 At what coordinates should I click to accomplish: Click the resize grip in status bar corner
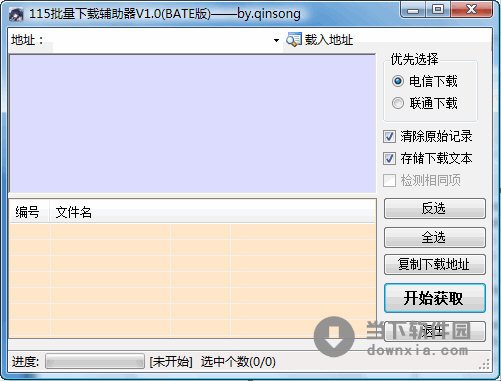click(x=484, y=364)
